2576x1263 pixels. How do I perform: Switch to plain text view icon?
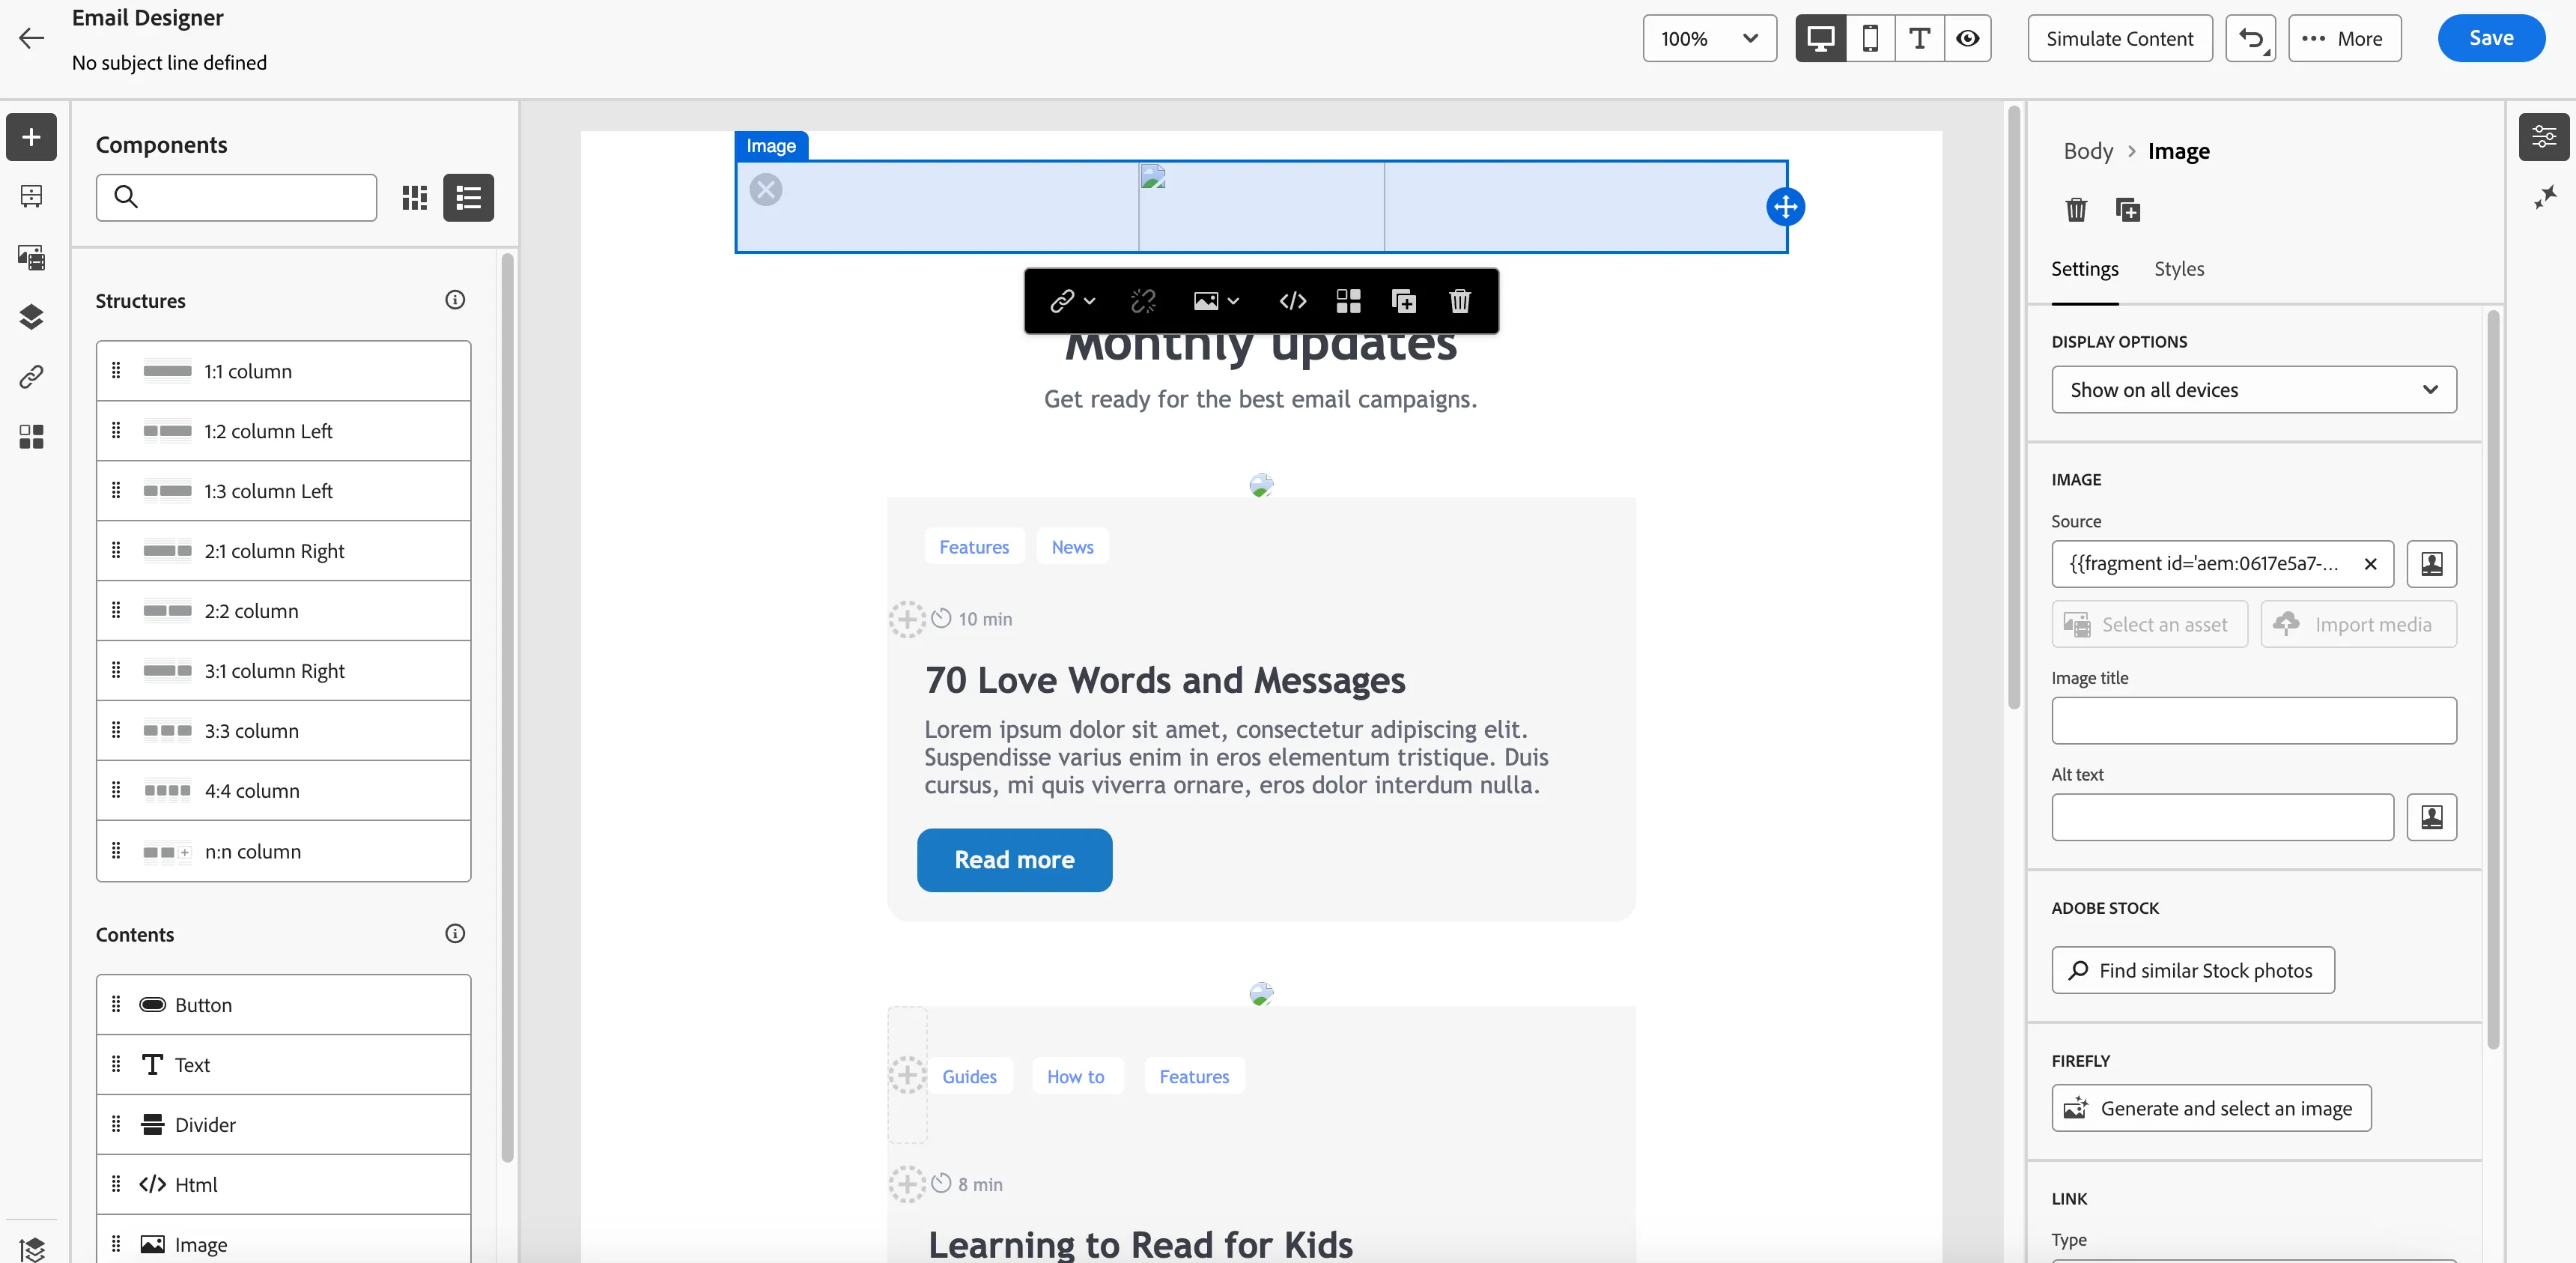(x=1919, y=38)
